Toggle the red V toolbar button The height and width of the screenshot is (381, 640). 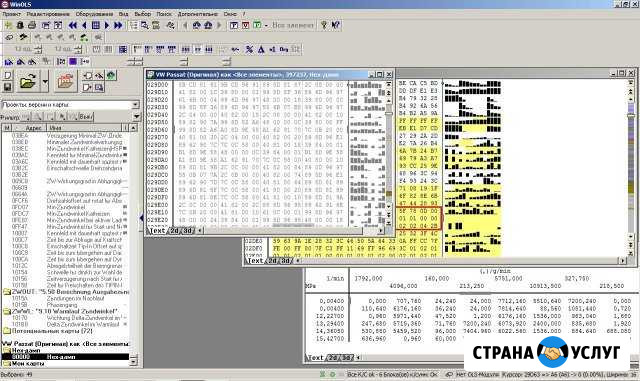[245, 25]
